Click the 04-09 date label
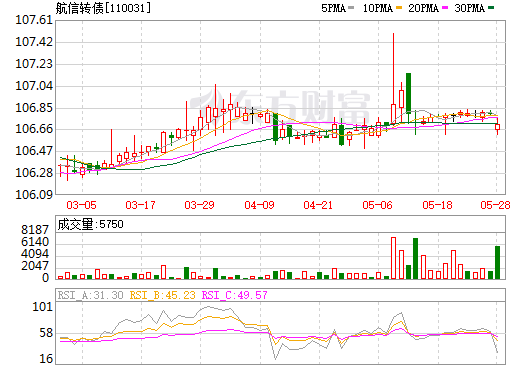520x365 pixels. pyautogui.click(x=259, y=205)
